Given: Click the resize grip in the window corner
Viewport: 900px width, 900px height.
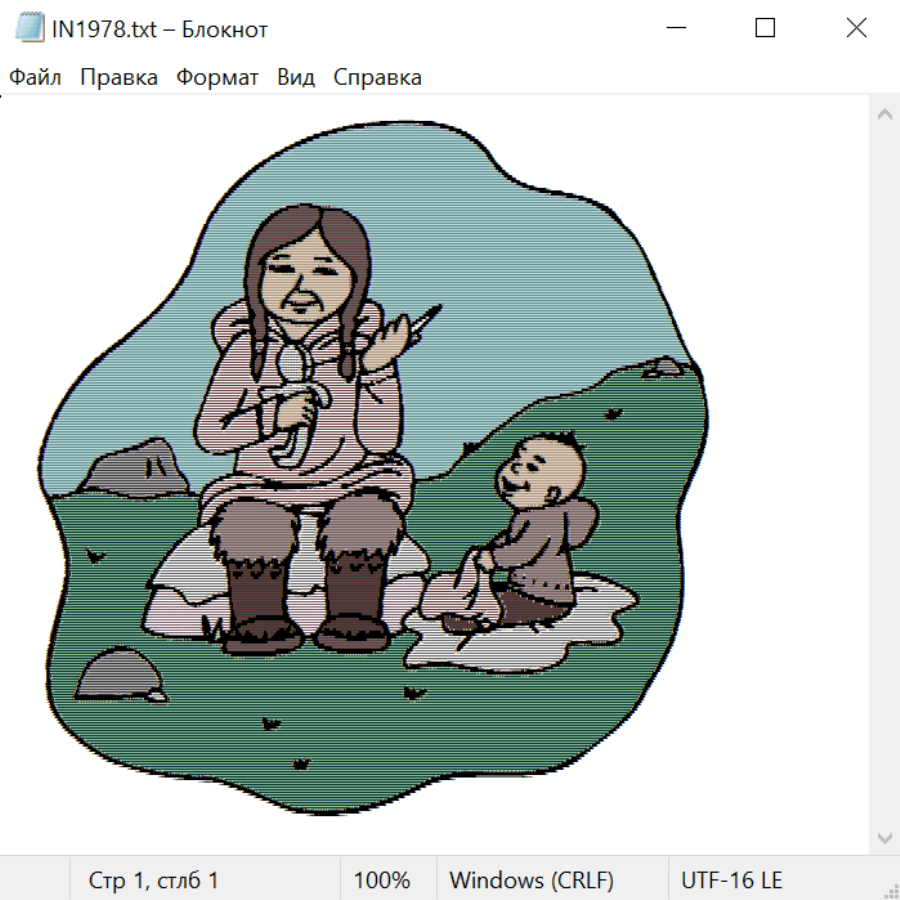Looking at the screenshot, I should tap(890, 890).
